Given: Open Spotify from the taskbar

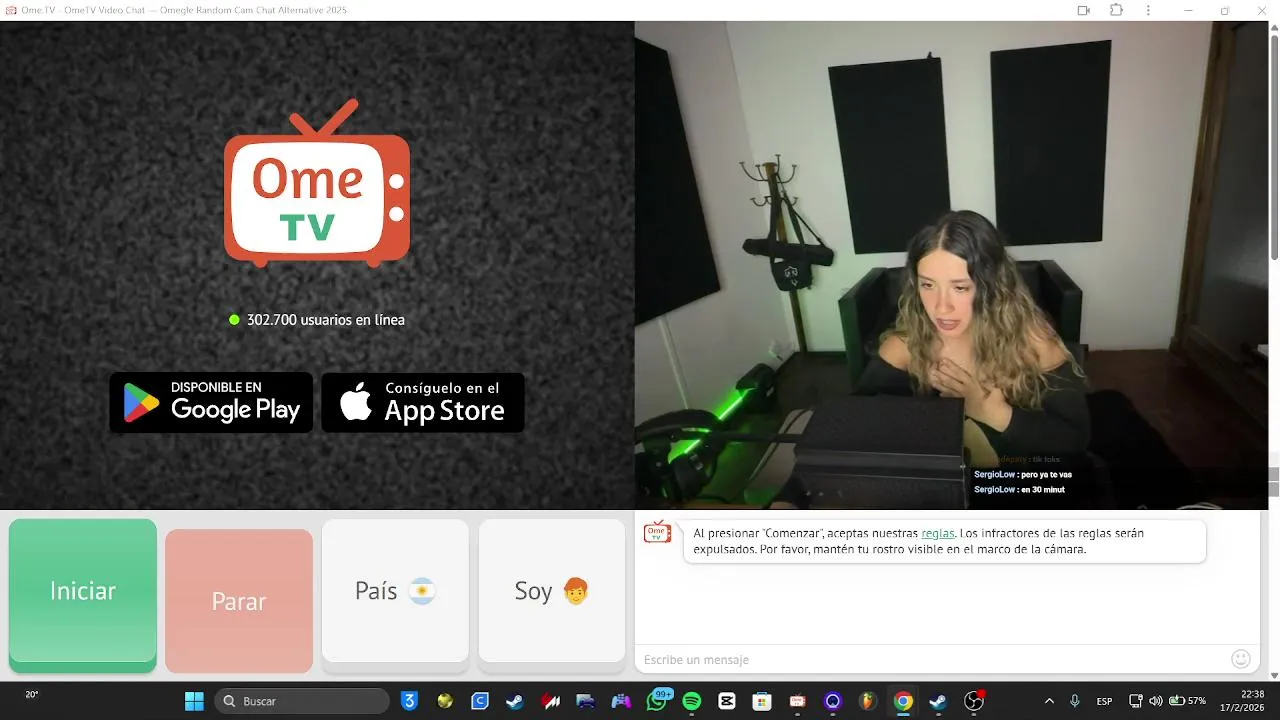Looking at the screenshot, I should tap(692, 701).
